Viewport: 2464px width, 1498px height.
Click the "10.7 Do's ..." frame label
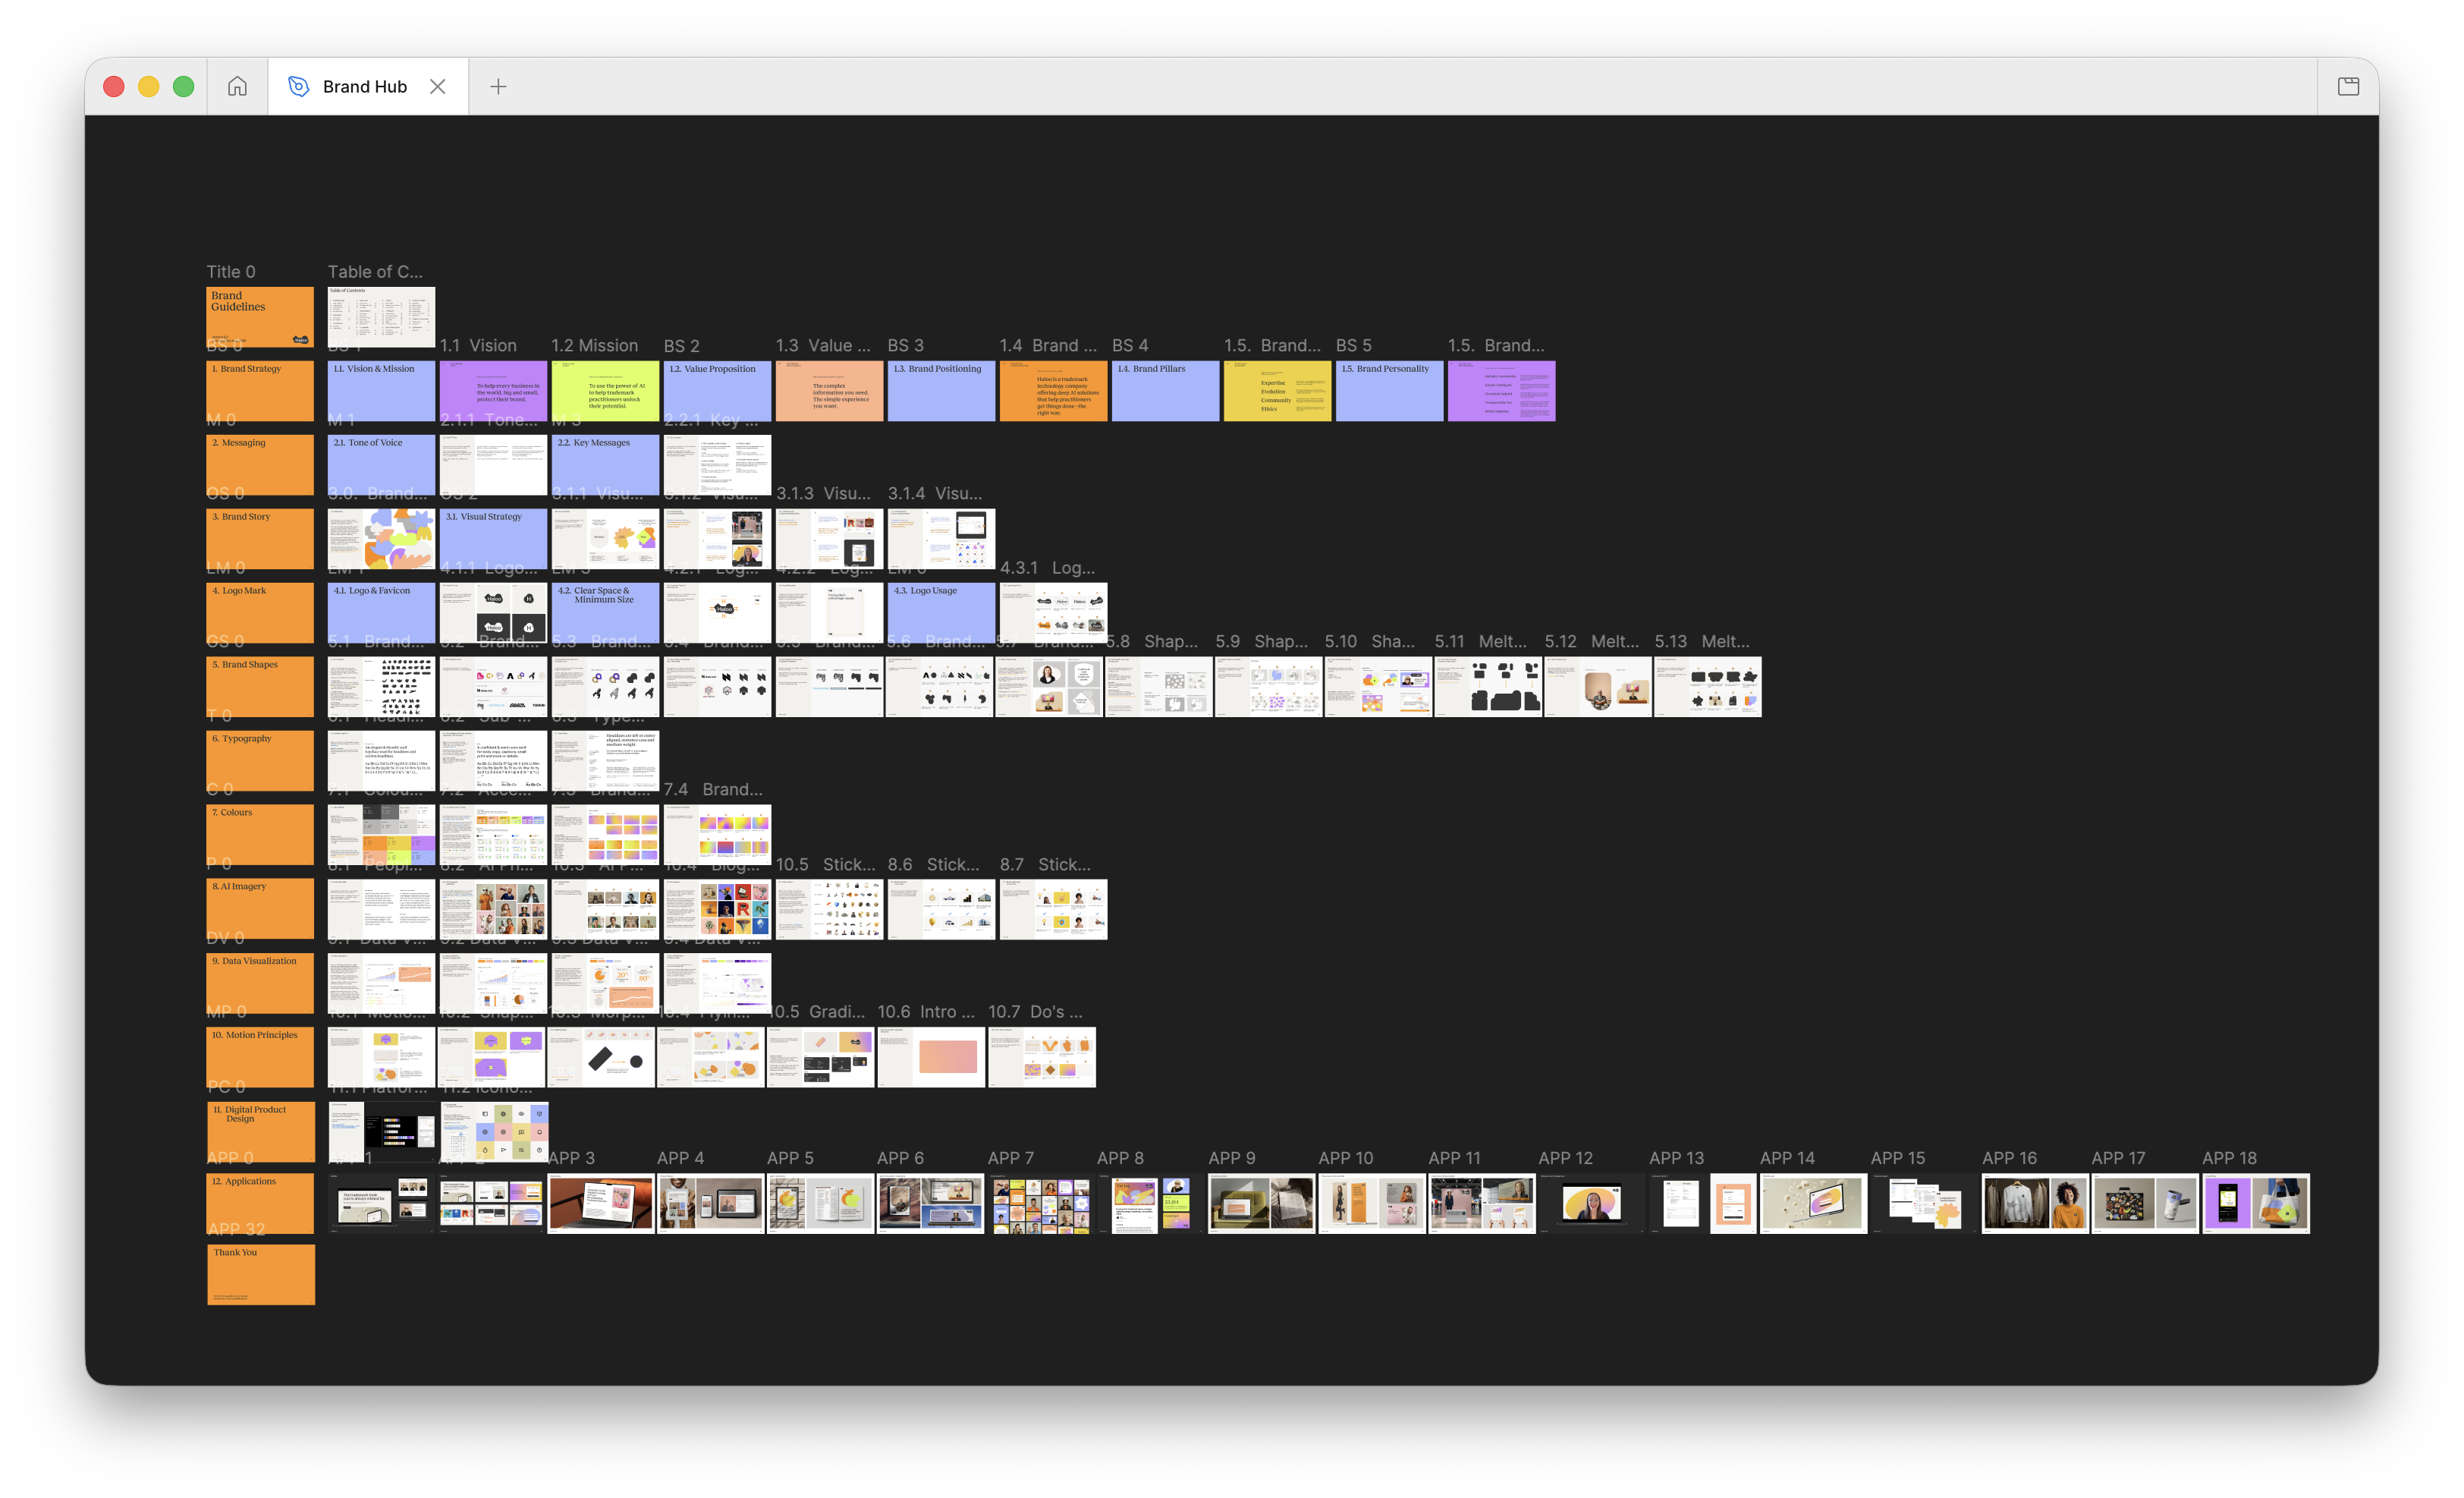point(1035,1011)
